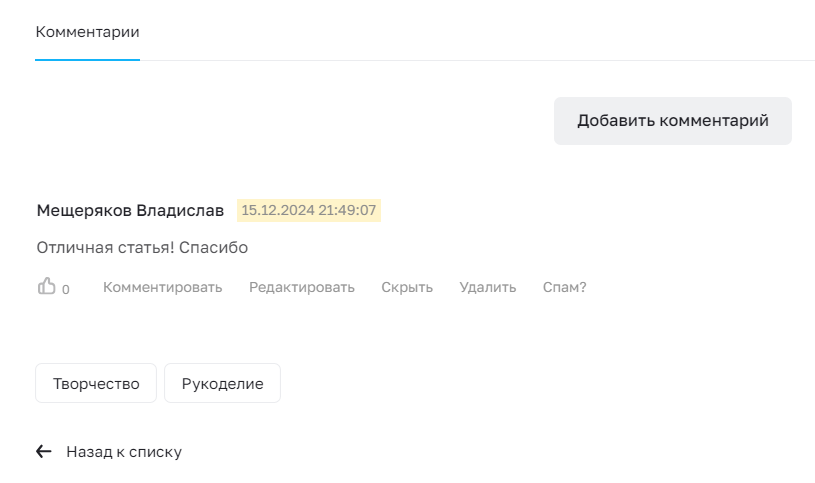
Task: Click the like counter showing 0
Action: (65, 290)
